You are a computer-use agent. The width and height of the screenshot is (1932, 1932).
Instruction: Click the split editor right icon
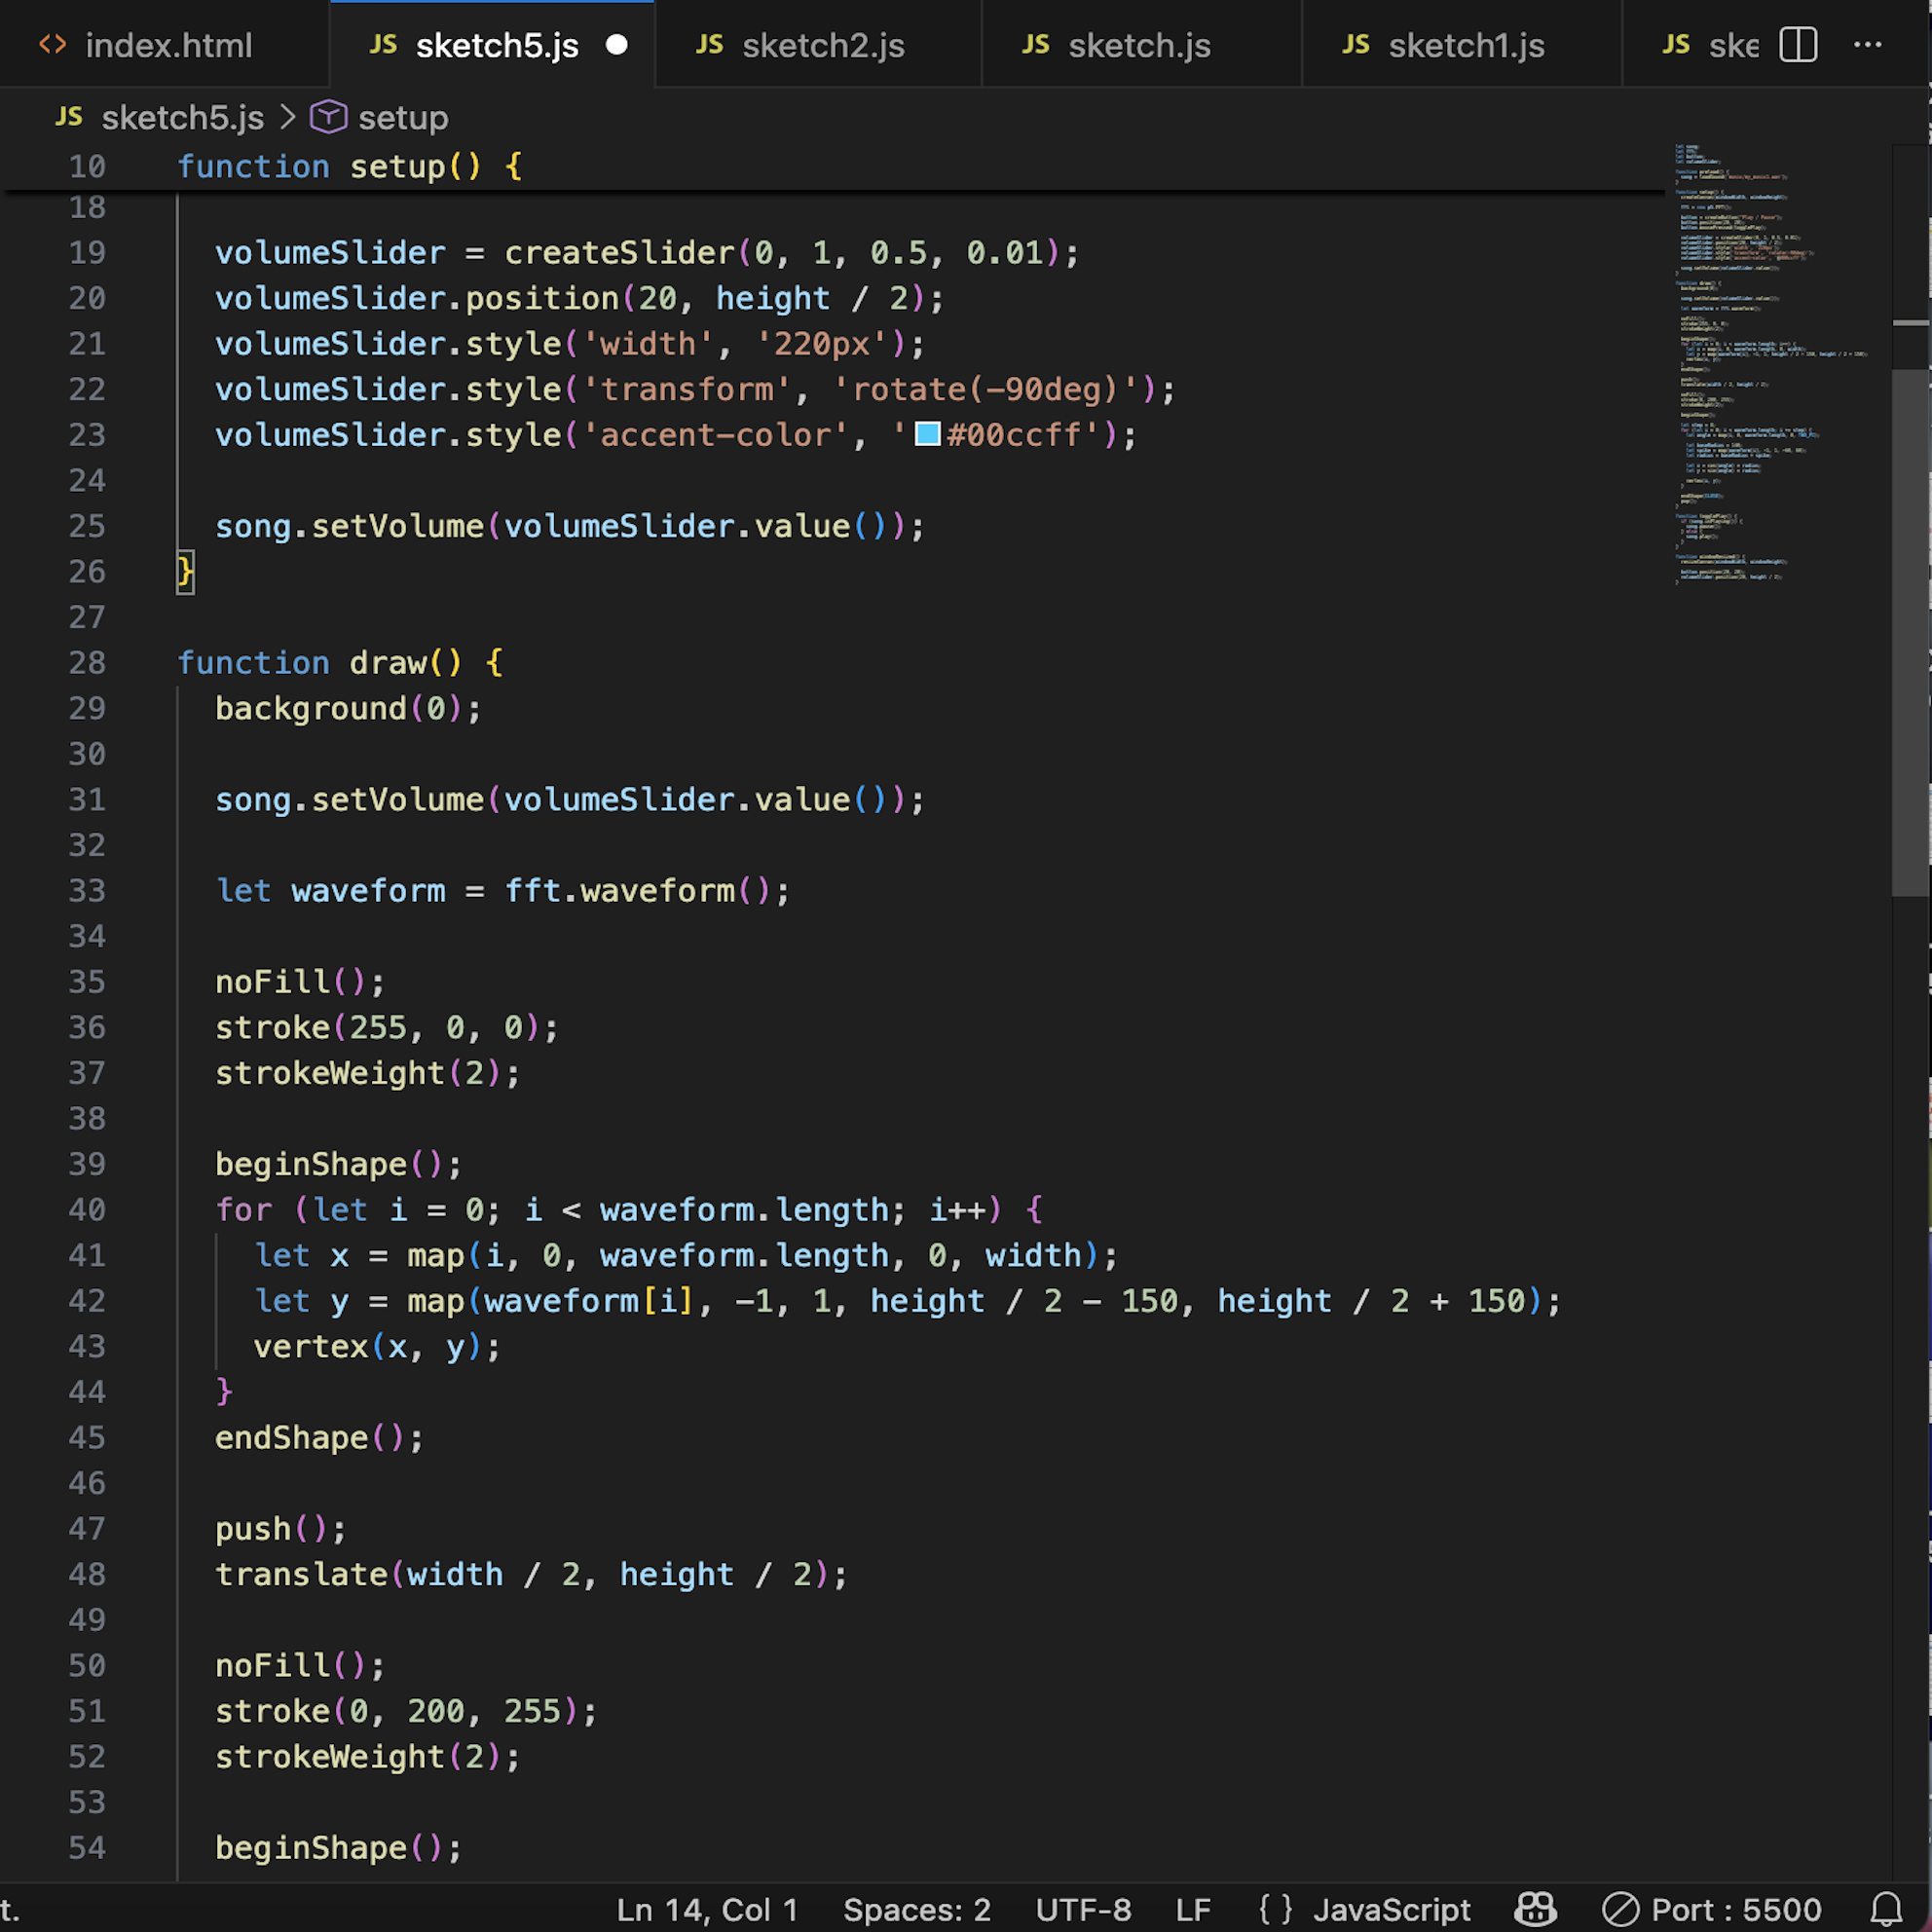coord(1798,45)
